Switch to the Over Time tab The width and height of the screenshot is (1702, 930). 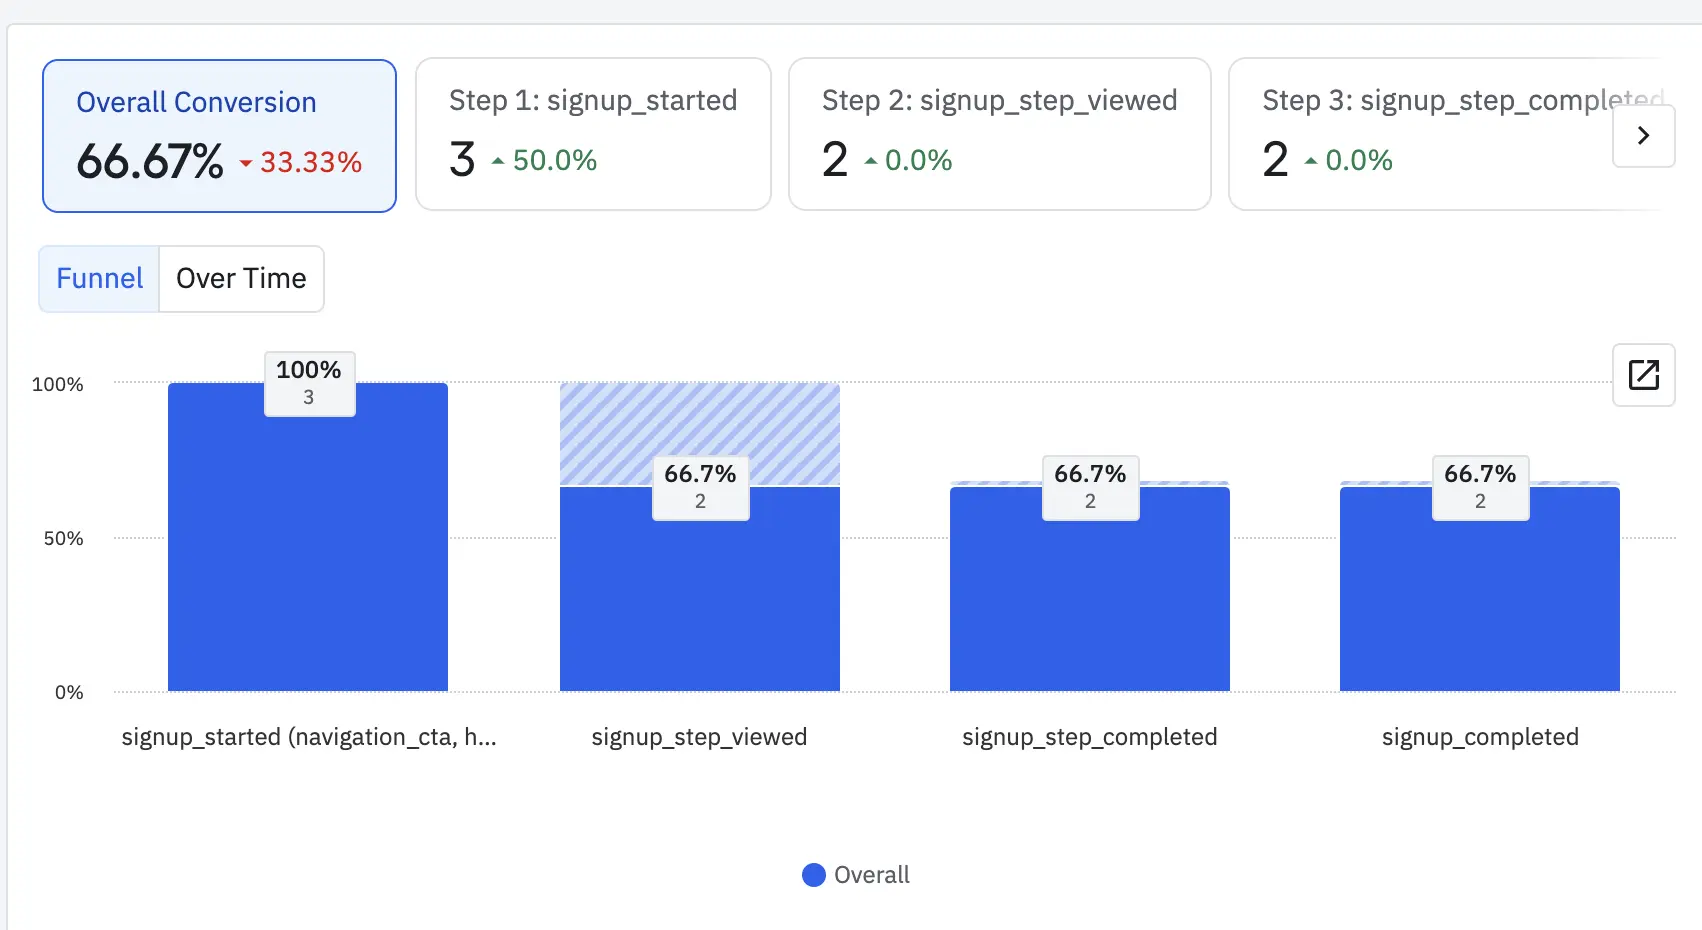(x=241, y=279)
